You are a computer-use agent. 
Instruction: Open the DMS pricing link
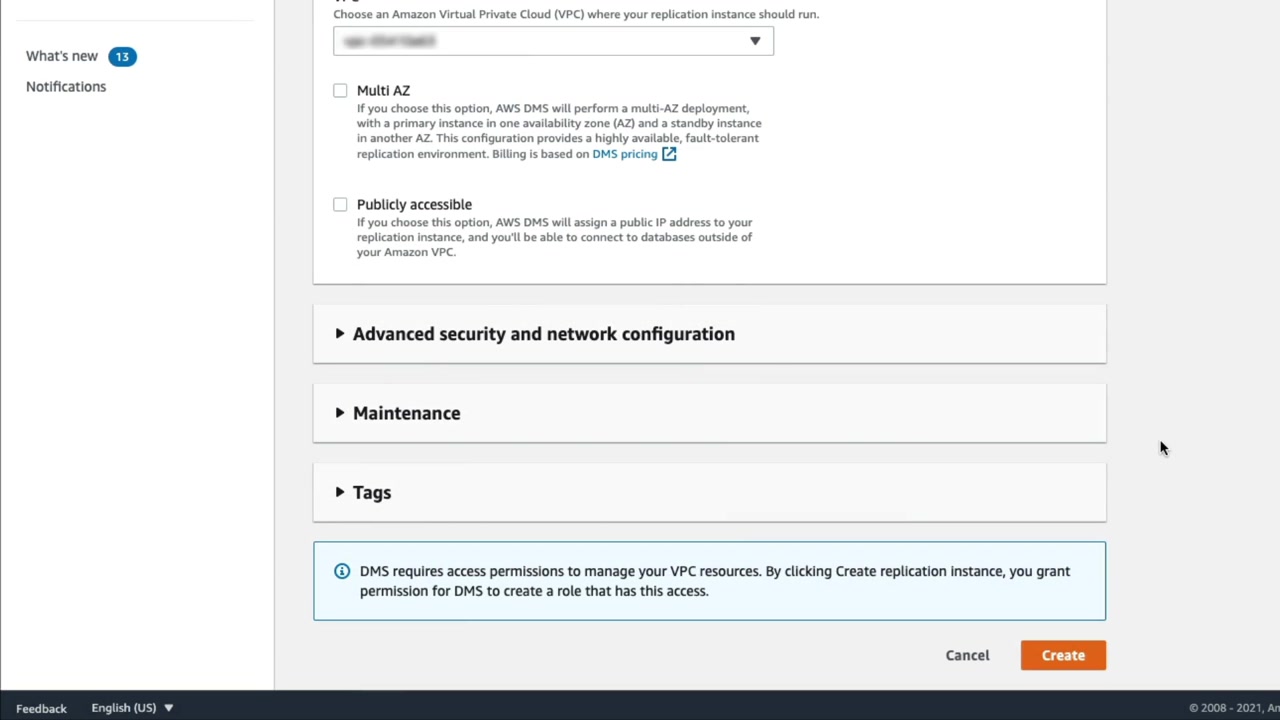[624, 154]
